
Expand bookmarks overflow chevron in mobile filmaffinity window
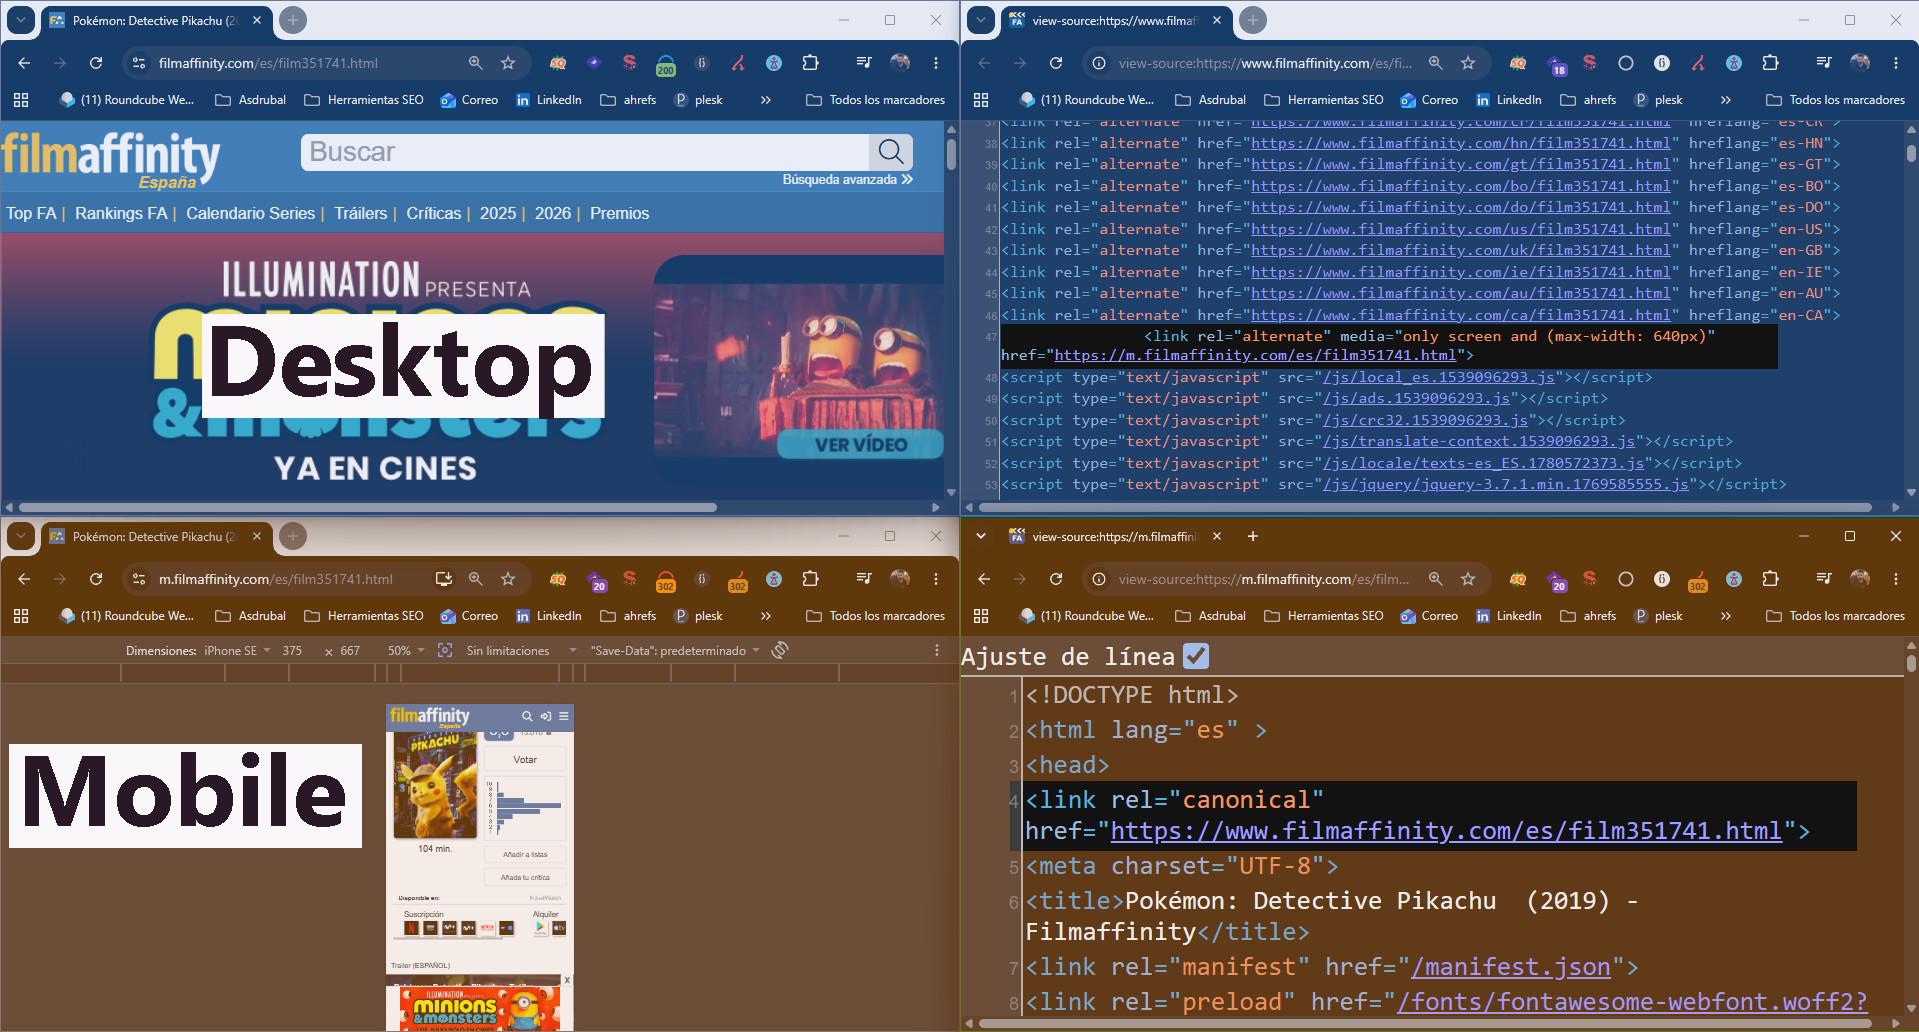click(x=766, y=616)
